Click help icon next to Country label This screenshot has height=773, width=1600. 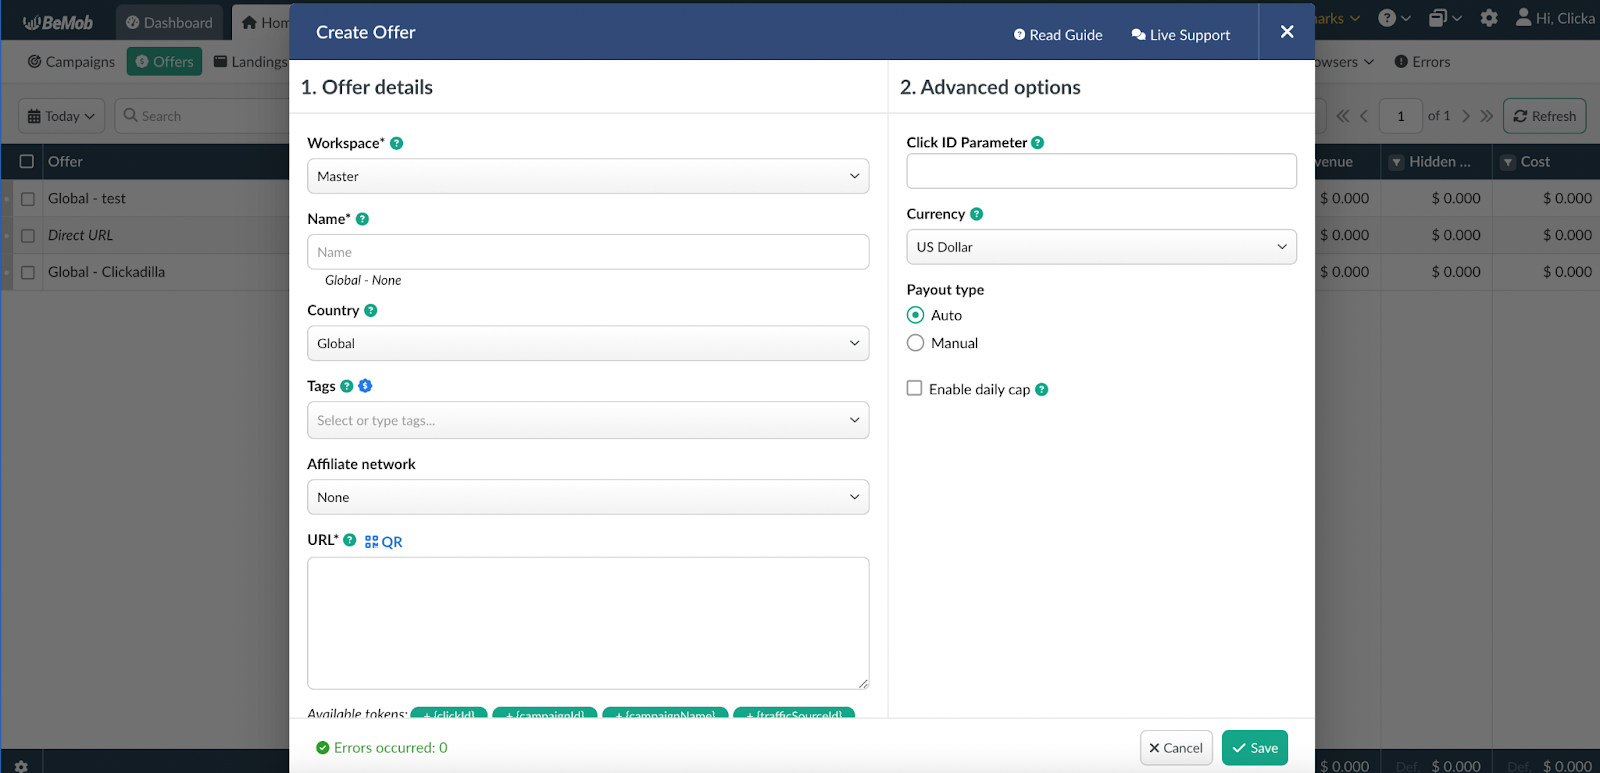pyautogui.click(x=370, y=311)
